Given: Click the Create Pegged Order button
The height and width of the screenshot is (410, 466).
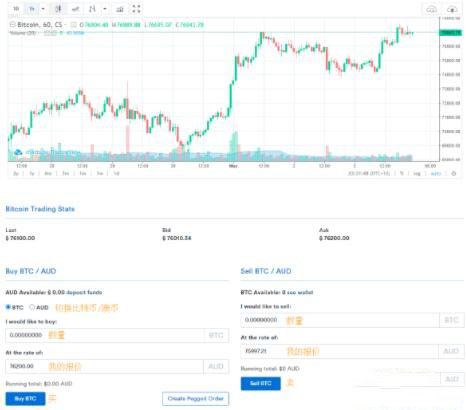Looking at the screenshot, I should pos(196,399).
